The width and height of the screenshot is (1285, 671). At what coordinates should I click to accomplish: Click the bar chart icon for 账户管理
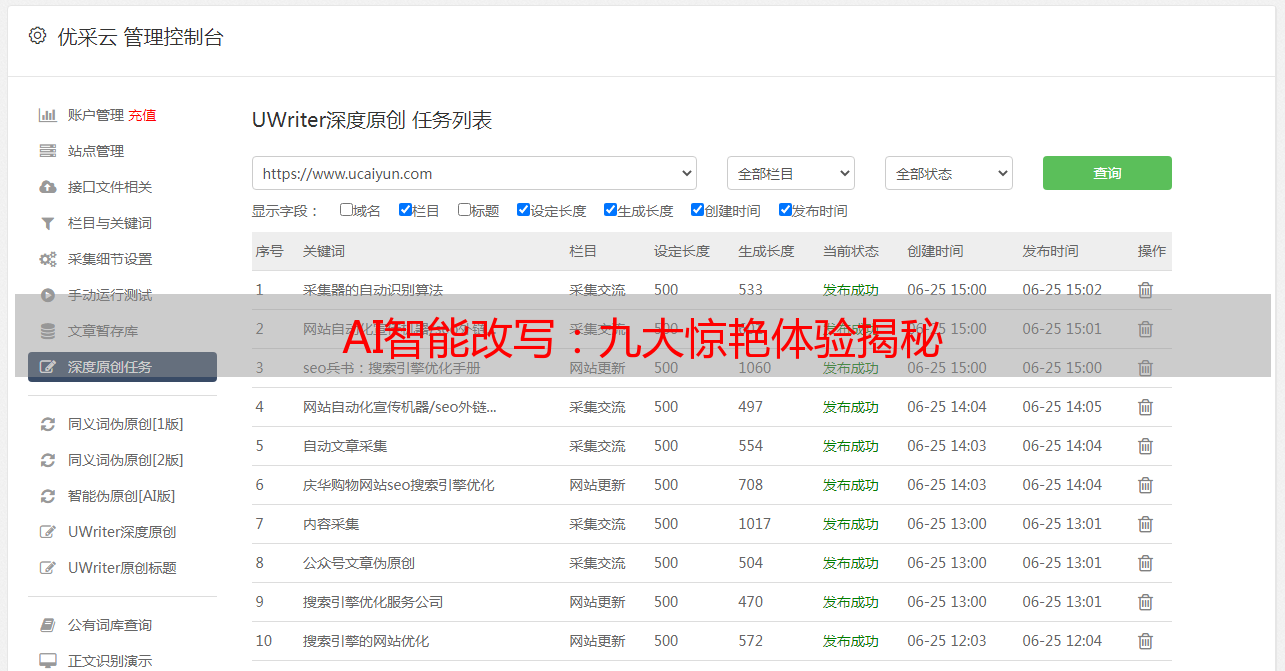pyautogui.click(x=47, y=115)
